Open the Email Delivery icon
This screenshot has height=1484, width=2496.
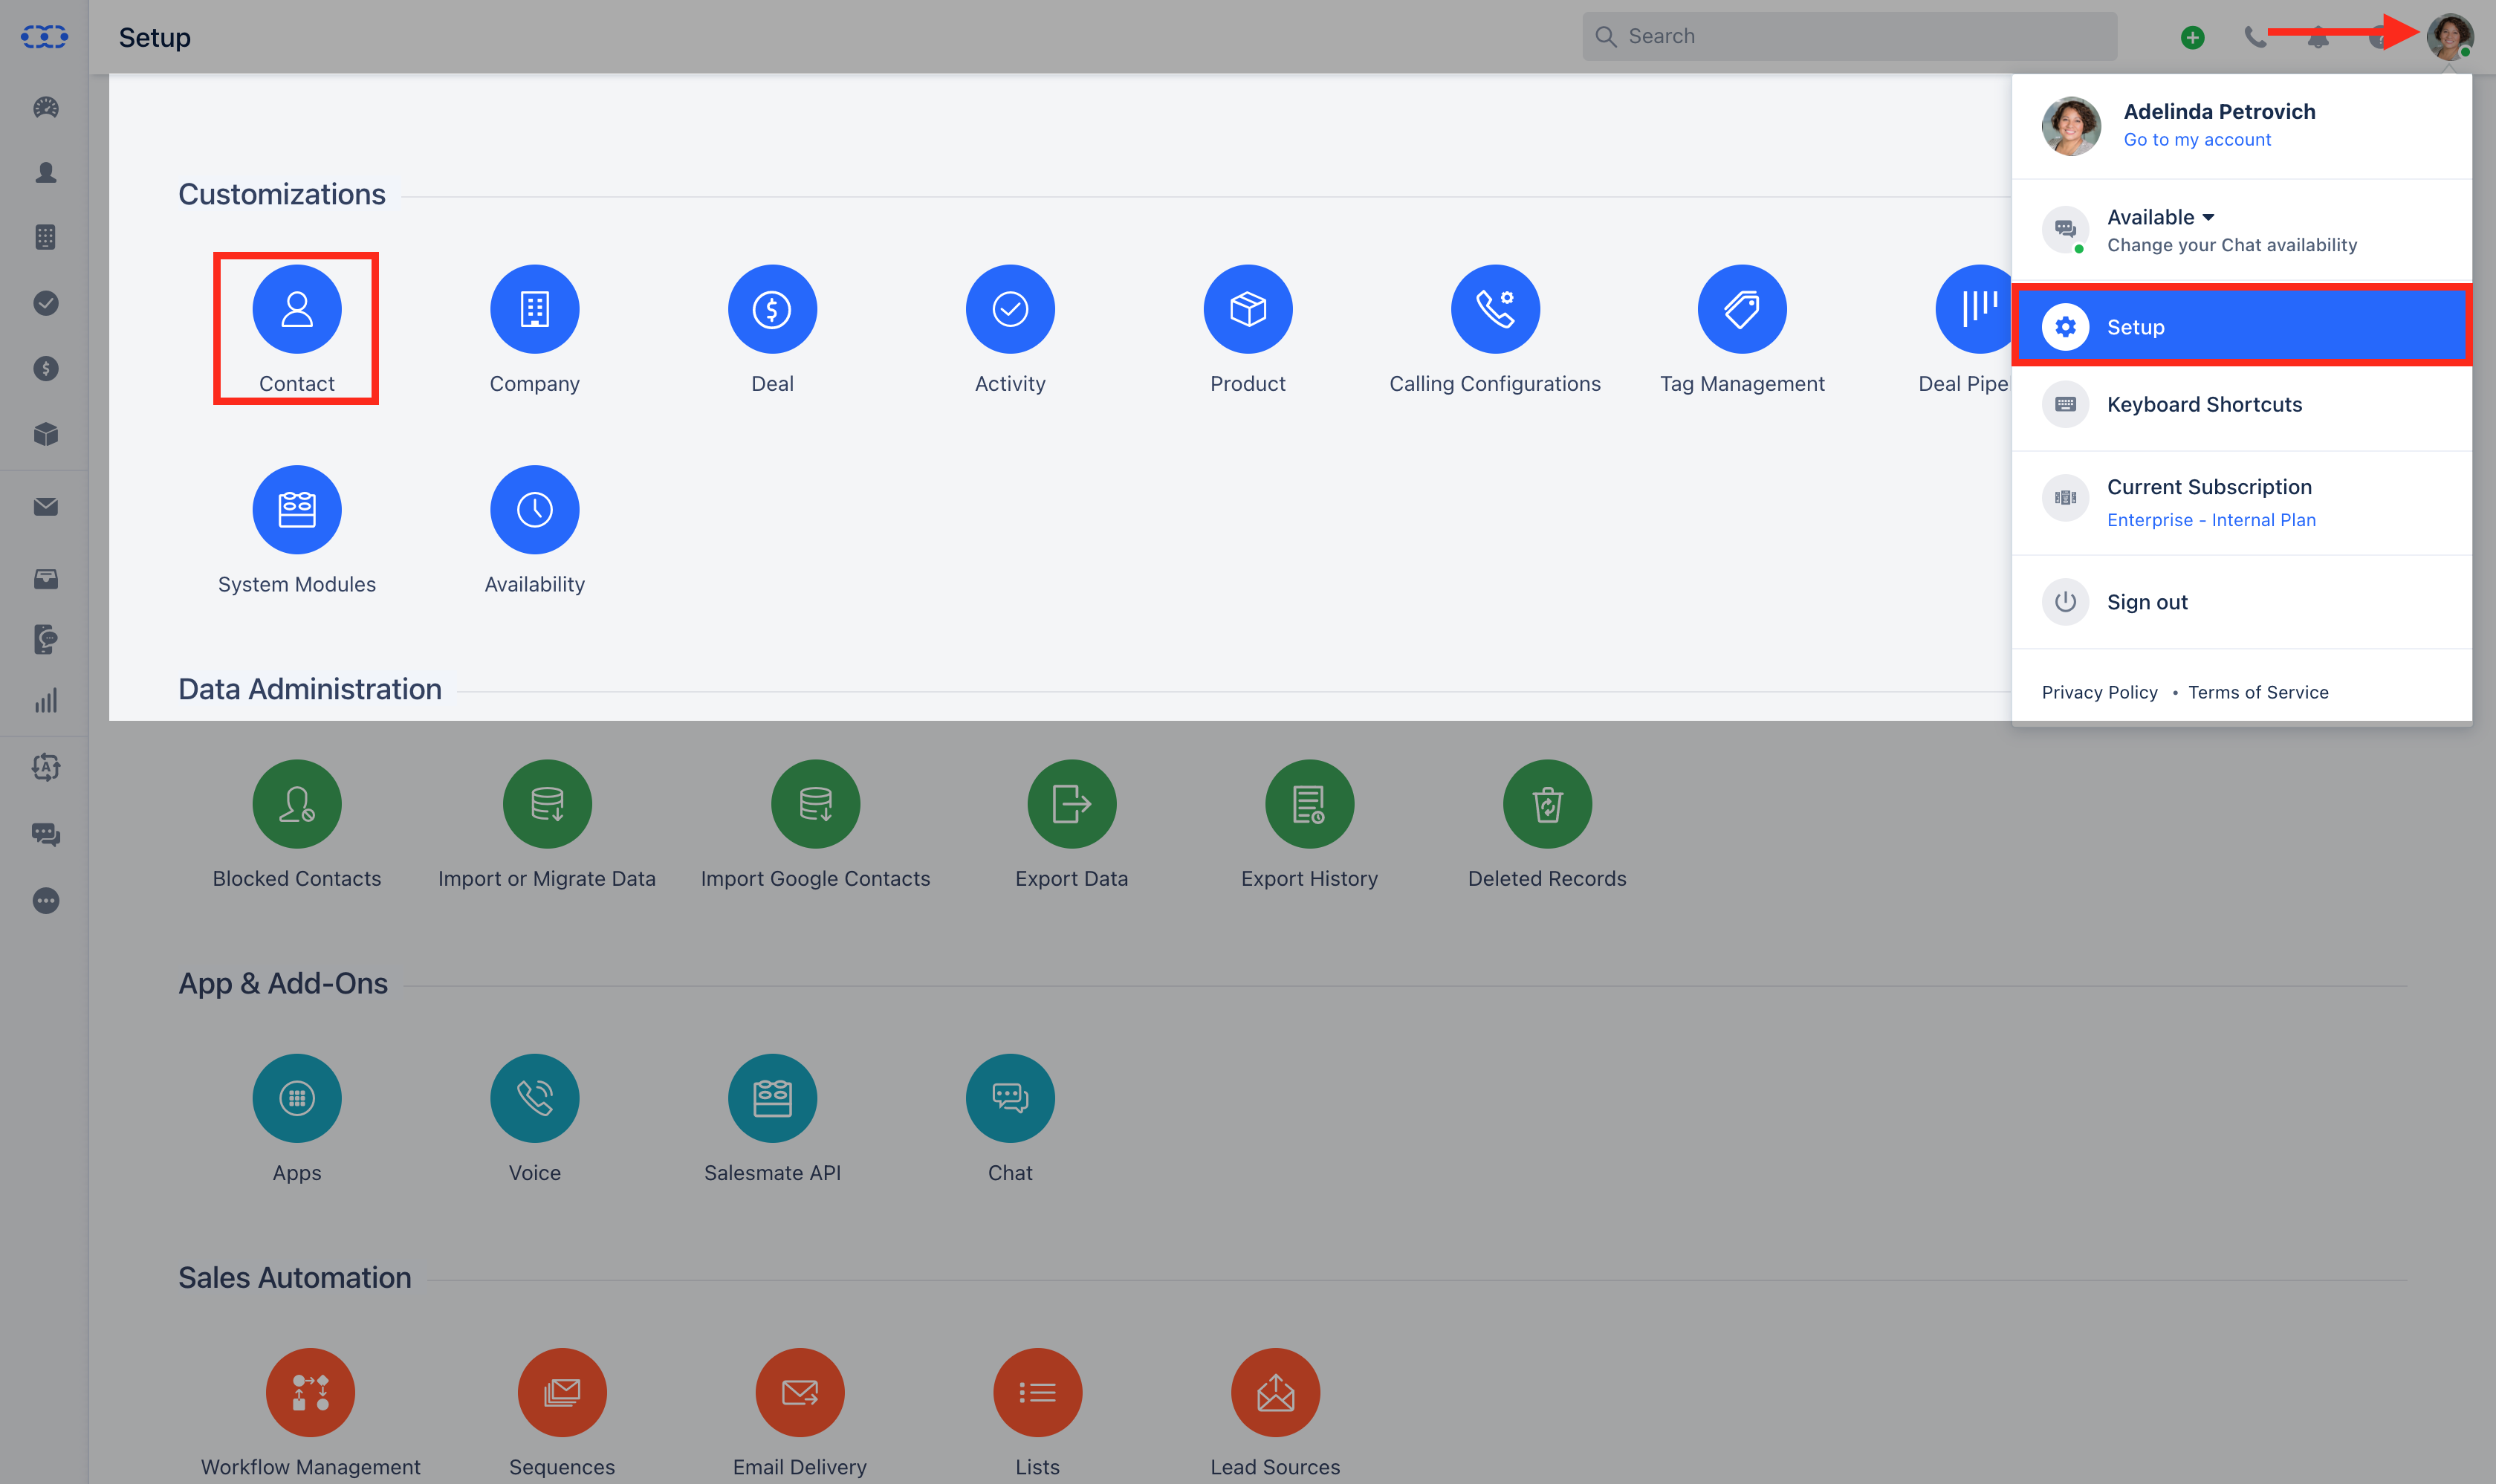tap(800, 1392)
